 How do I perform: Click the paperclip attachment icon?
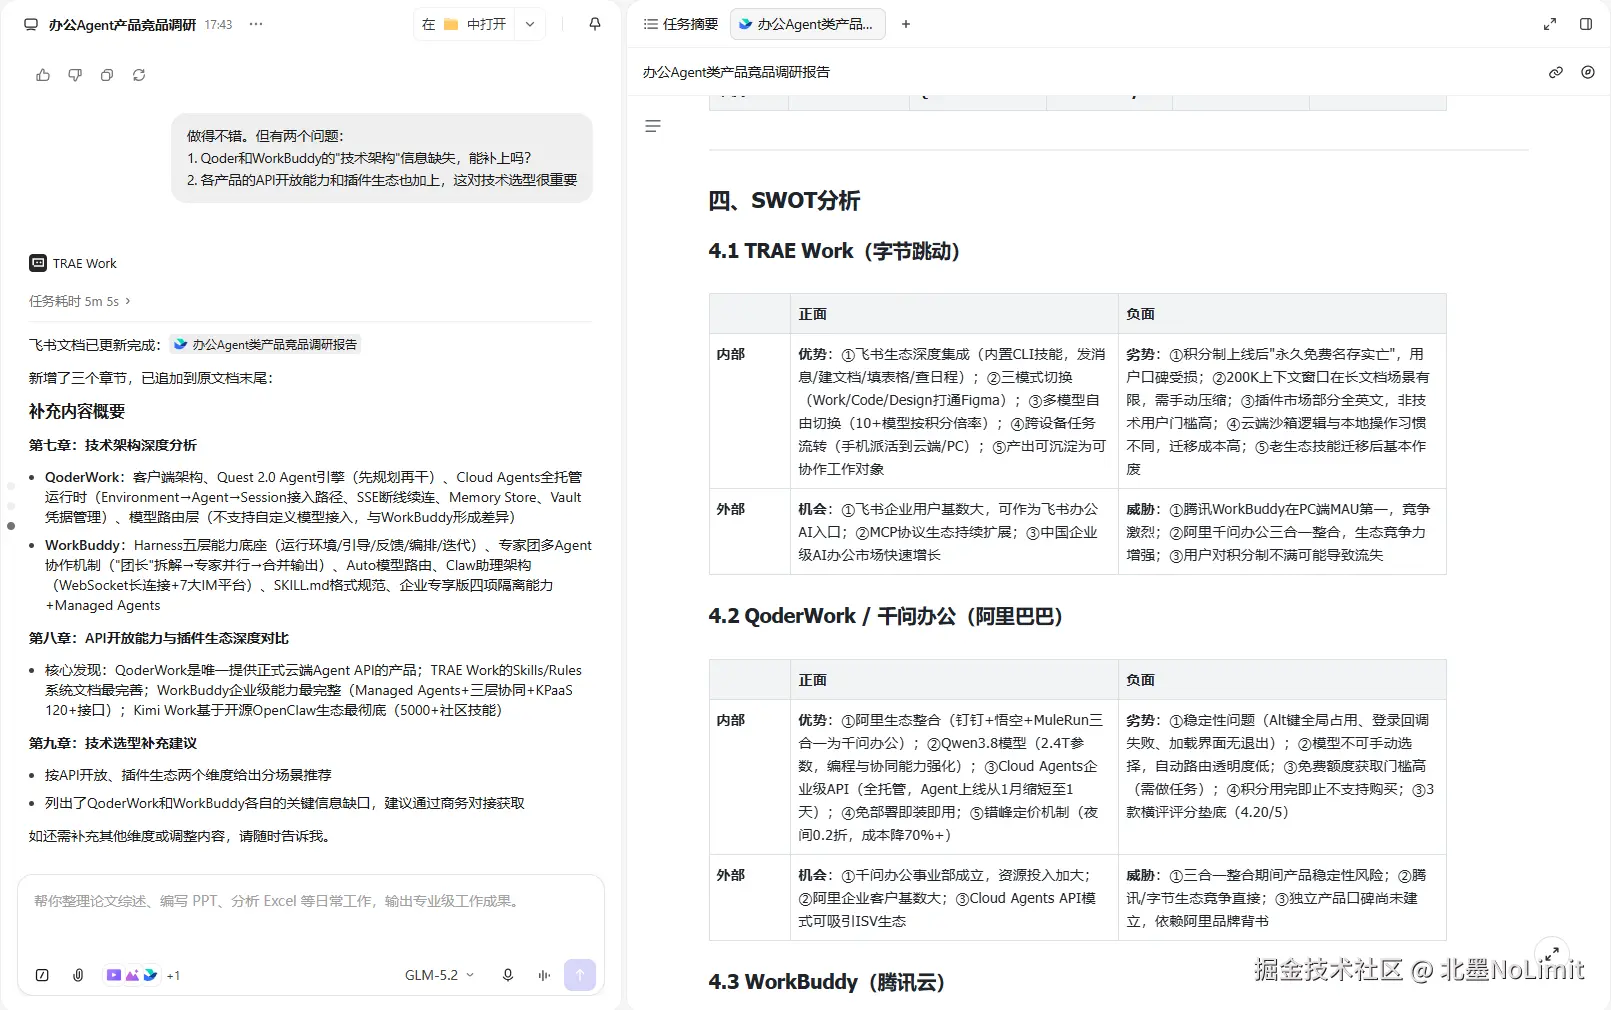pos(78,975)
